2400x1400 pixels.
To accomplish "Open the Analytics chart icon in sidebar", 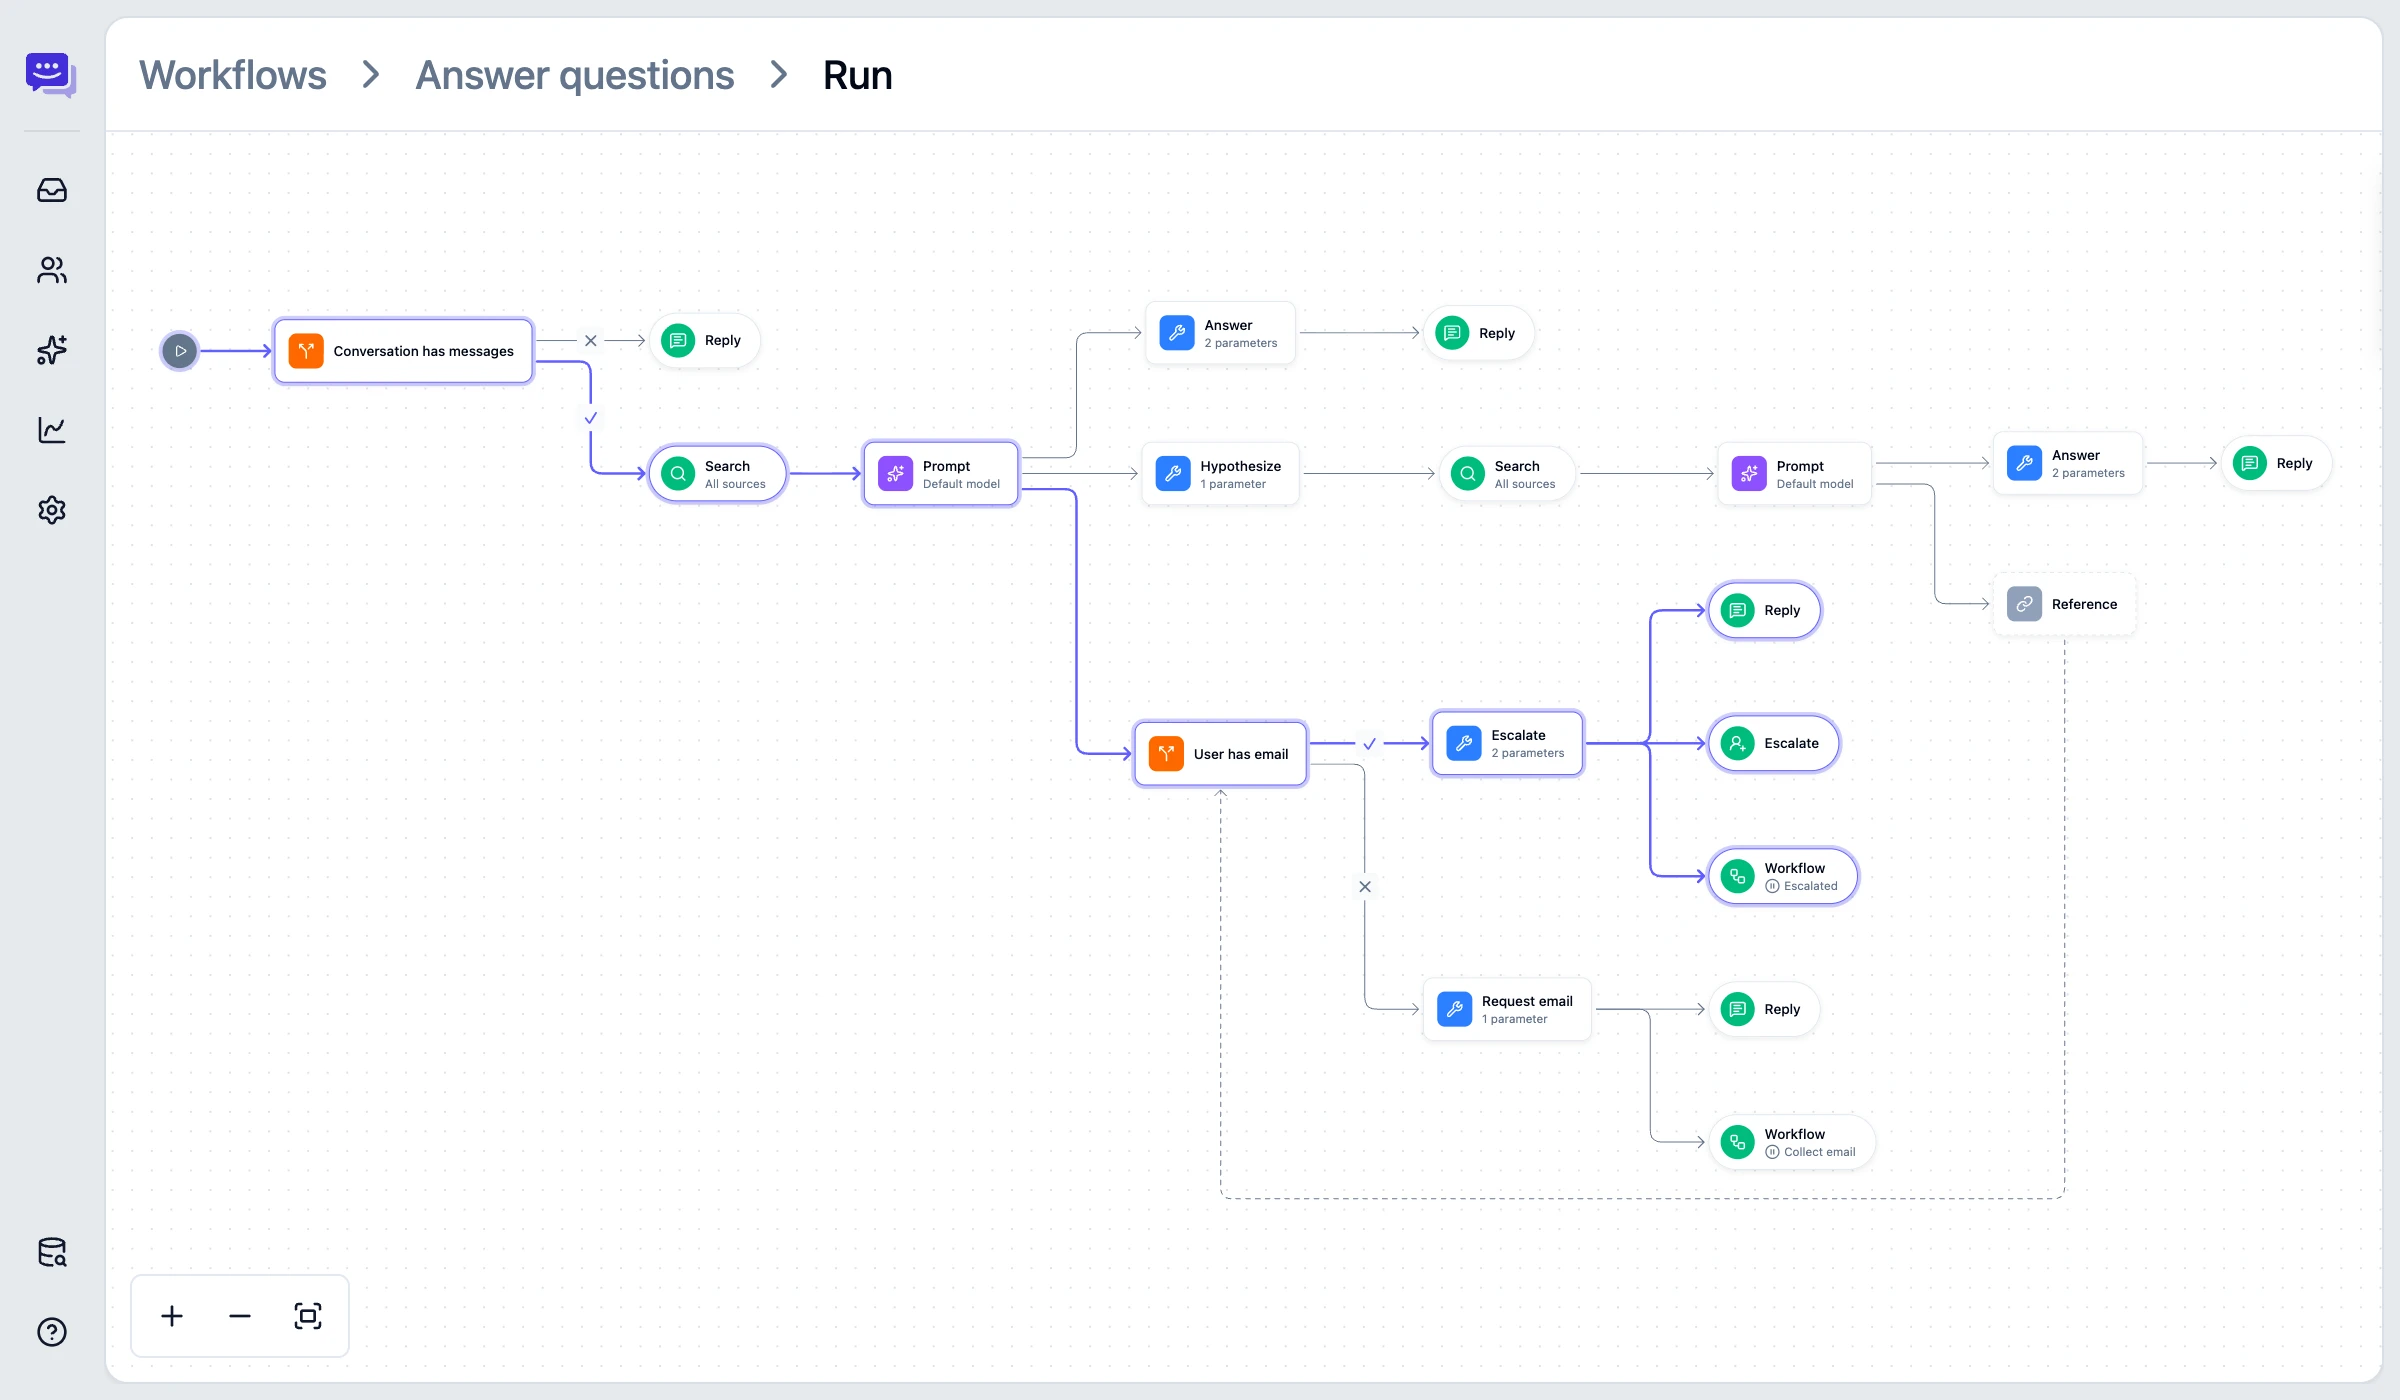I will pos(52,430).
